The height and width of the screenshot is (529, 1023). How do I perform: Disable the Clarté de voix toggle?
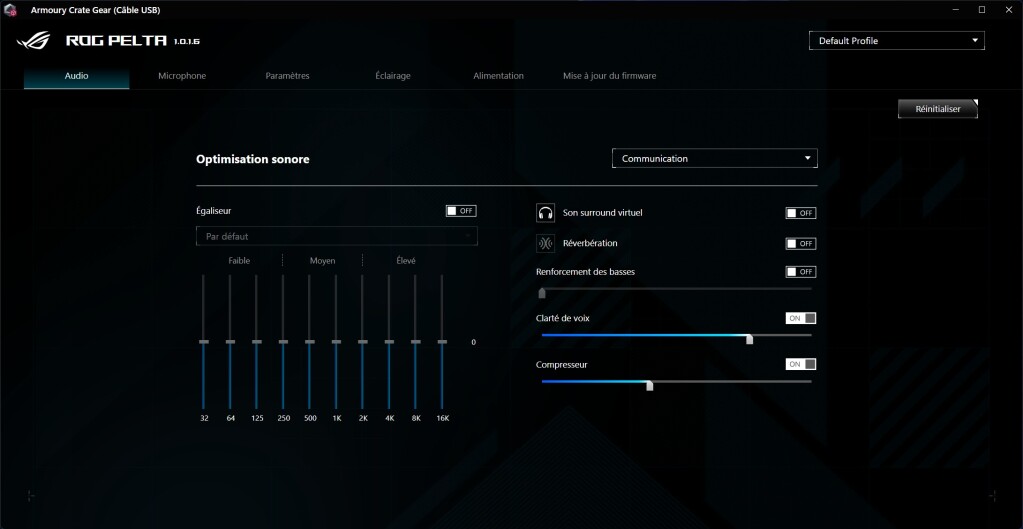(801, 318)
